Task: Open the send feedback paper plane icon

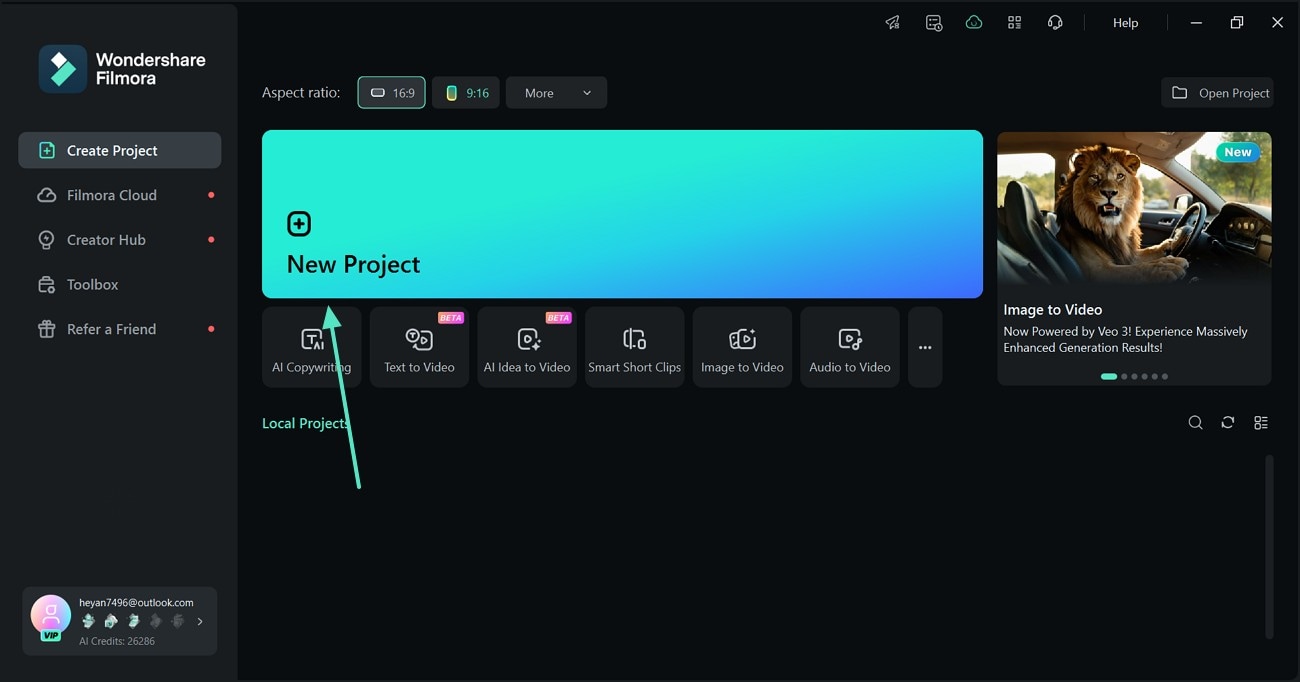Action: pos(893,23)
